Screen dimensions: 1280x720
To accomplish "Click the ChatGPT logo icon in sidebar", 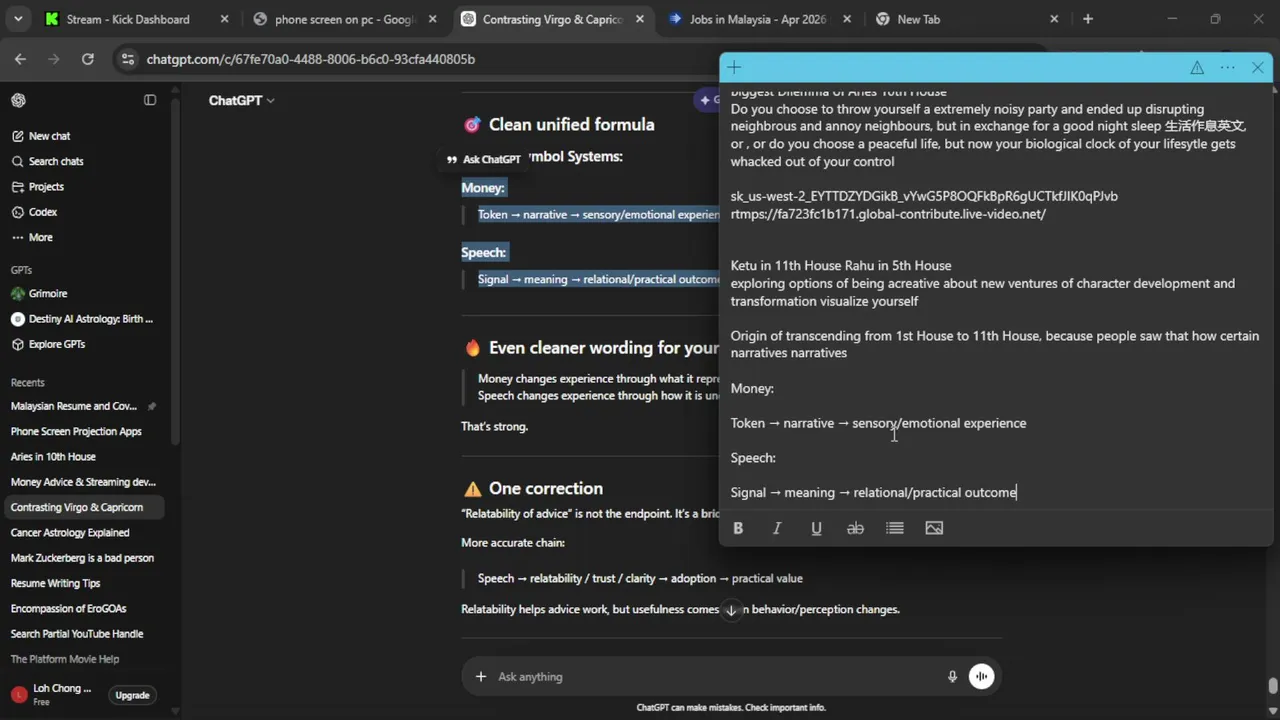I will [18, 100].
